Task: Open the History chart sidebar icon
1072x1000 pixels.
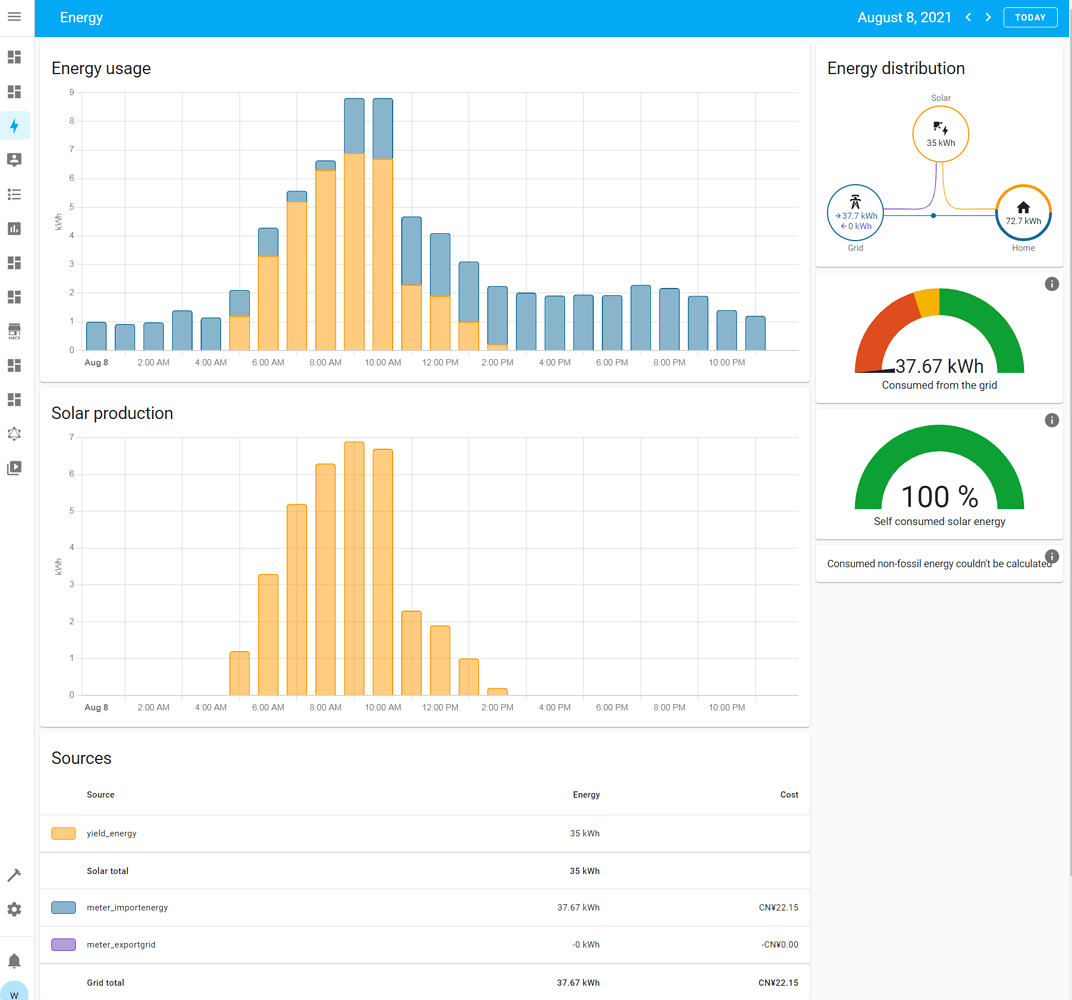Action: pos(14,229)
